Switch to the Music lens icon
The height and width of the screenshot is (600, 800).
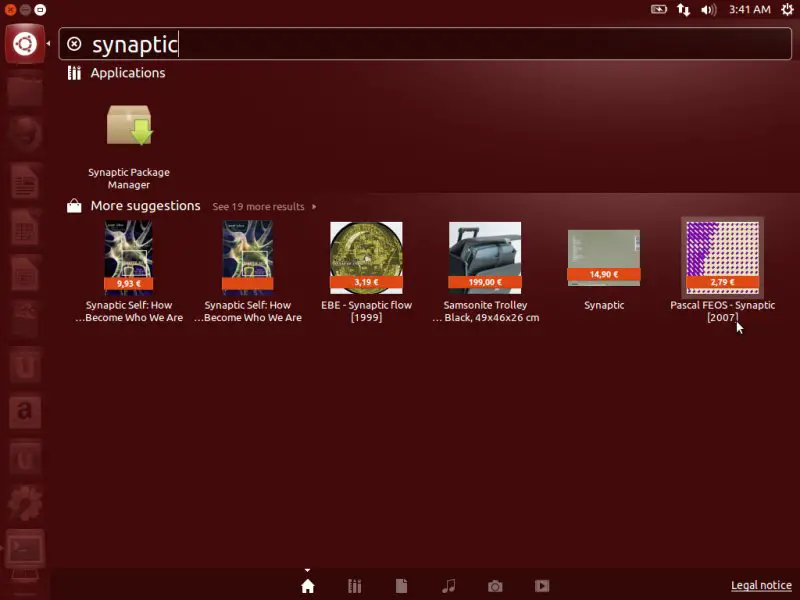click(x=448, y=586)
